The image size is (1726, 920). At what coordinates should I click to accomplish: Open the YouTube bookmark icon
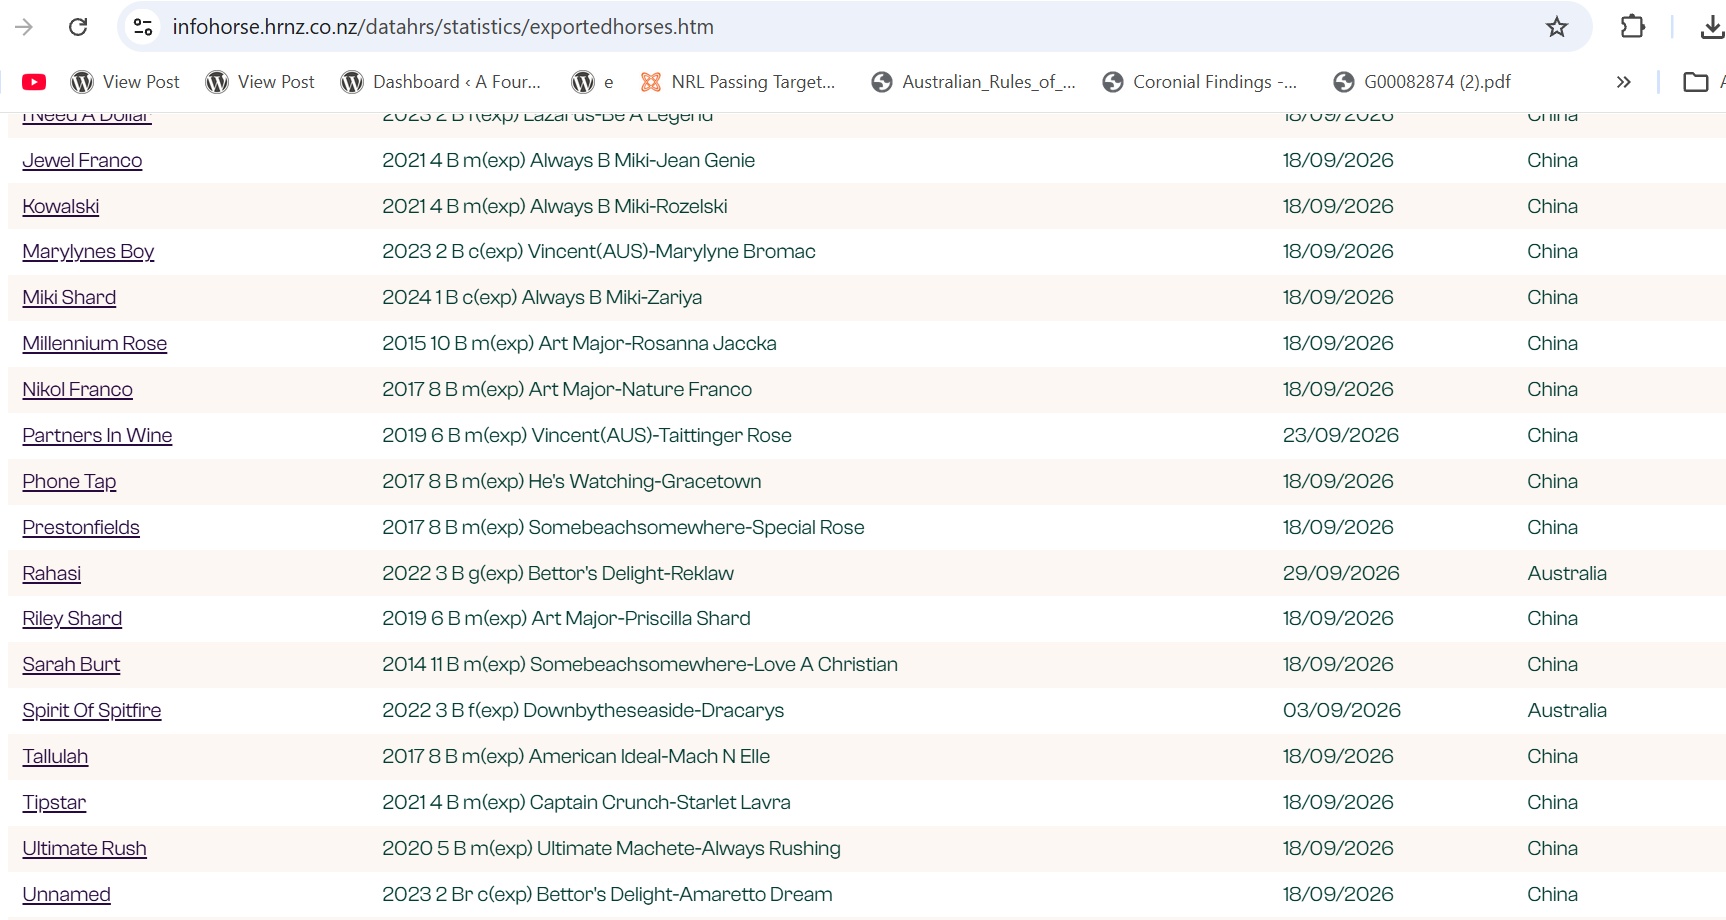34,82
